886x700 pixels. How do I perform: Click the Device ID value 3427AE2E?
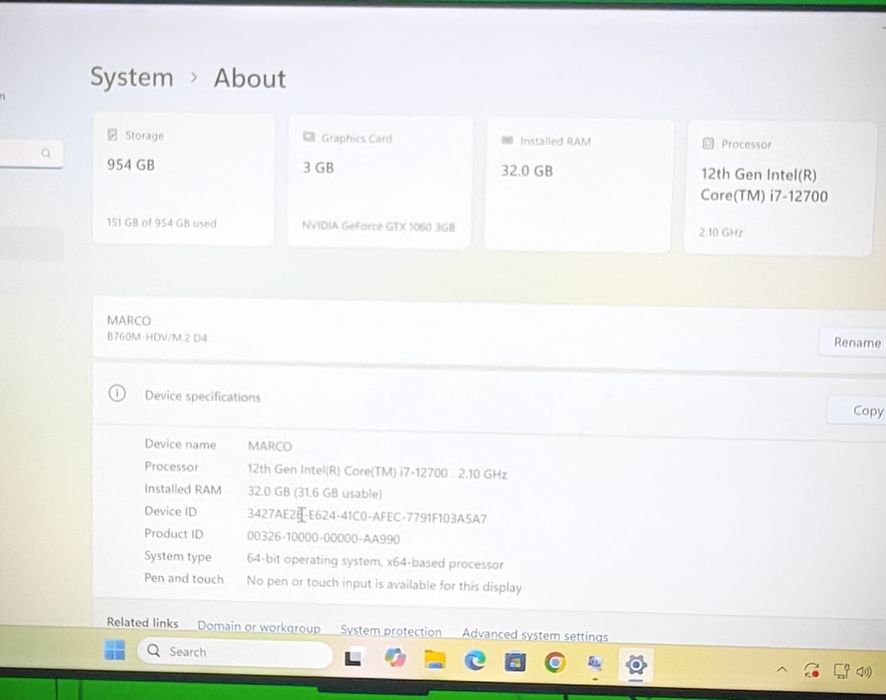(367, 516)
